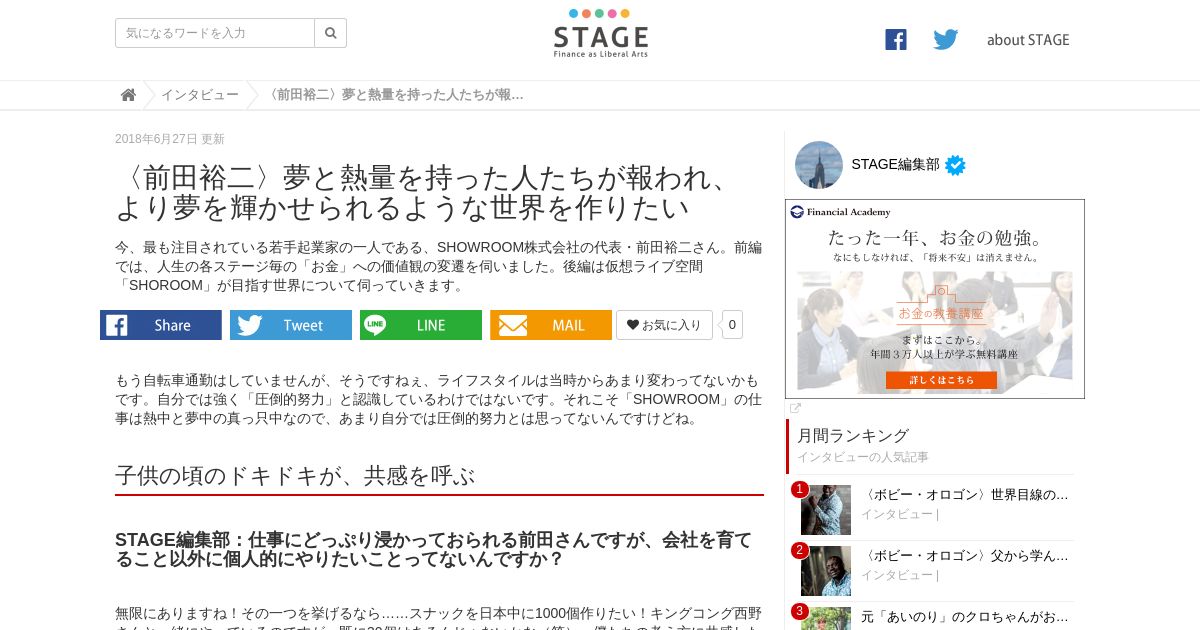This screenshot has height=630, width=1200.
Task: Click the STAGE編集部 author name
Action: pyautogui.click(x=895, y=165)
